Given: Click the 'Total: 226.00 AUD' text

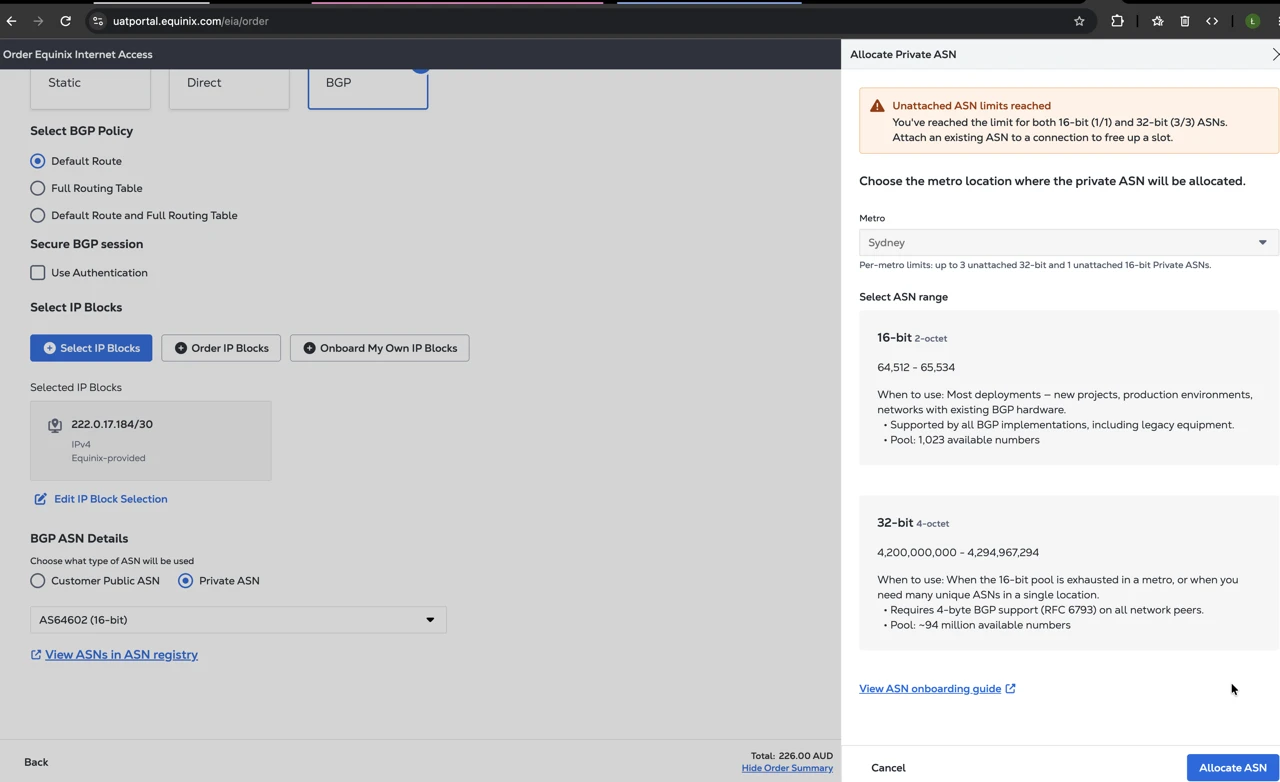Looking at the screenshot, I should pyautogui.click(x=792, y=756).
